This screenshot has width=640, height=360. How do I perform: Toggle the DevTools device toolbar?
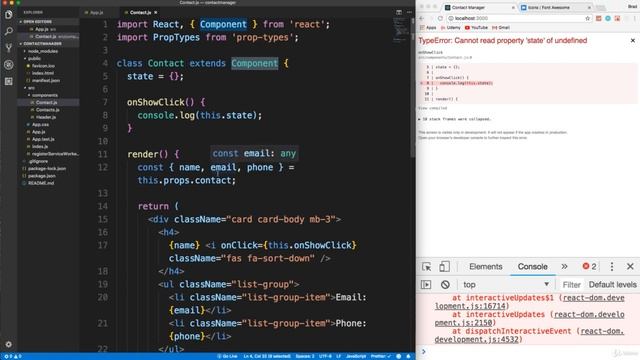444,267
